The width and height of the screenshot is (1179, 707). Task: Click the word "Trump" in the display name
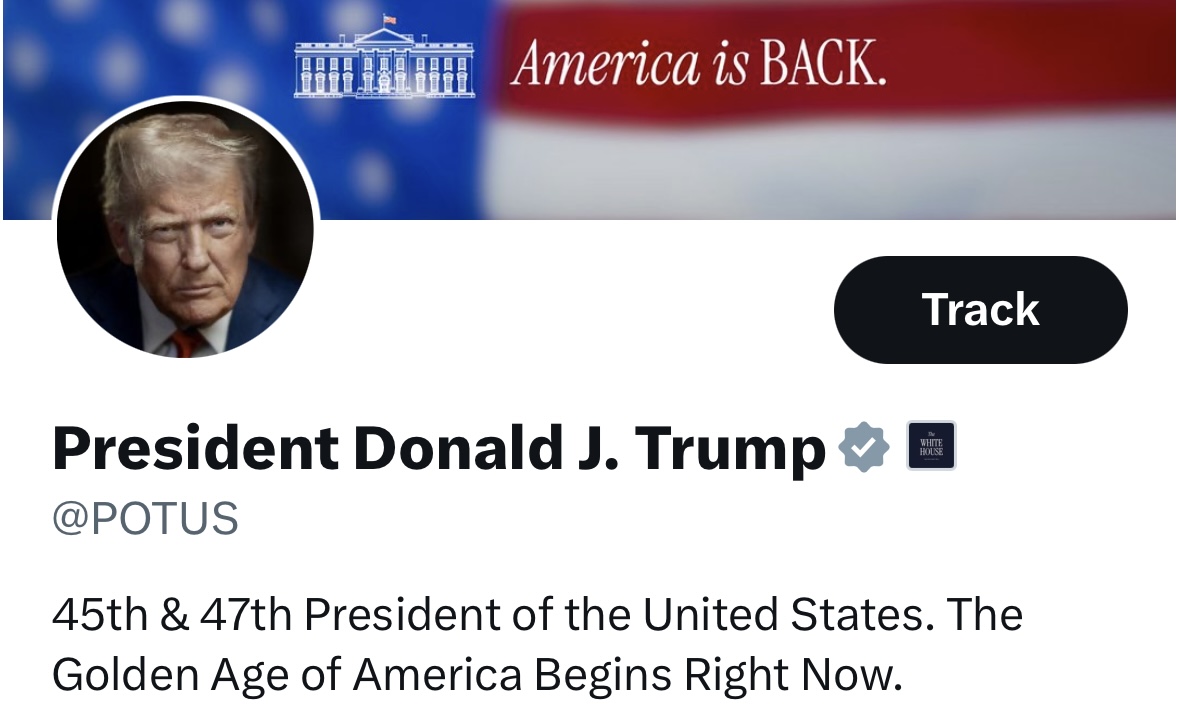coord(733,448)
